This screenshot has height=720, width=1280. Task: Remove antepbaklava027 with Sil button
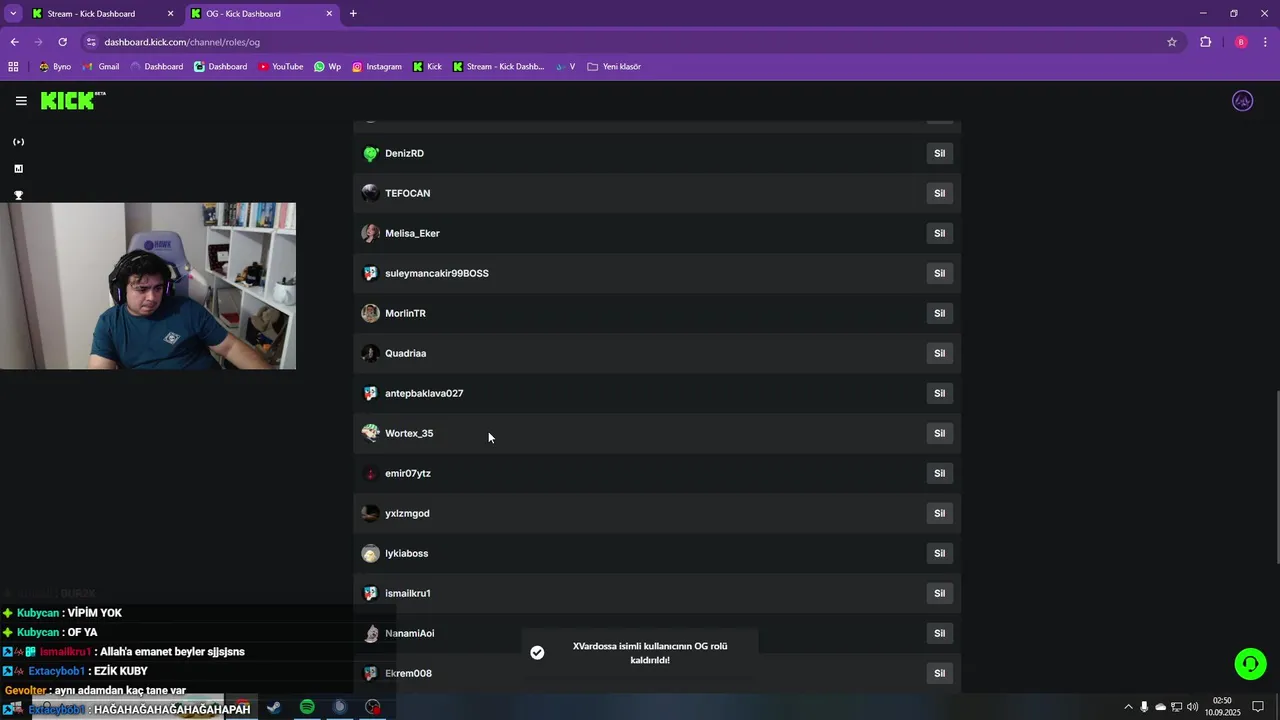point(939,393)
